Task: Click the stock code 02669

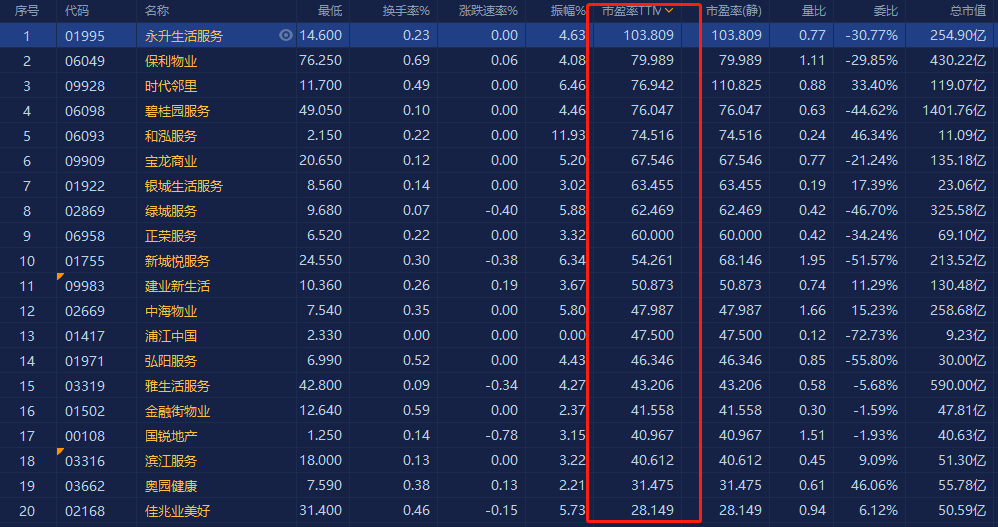Action: [x=85, y=311]
